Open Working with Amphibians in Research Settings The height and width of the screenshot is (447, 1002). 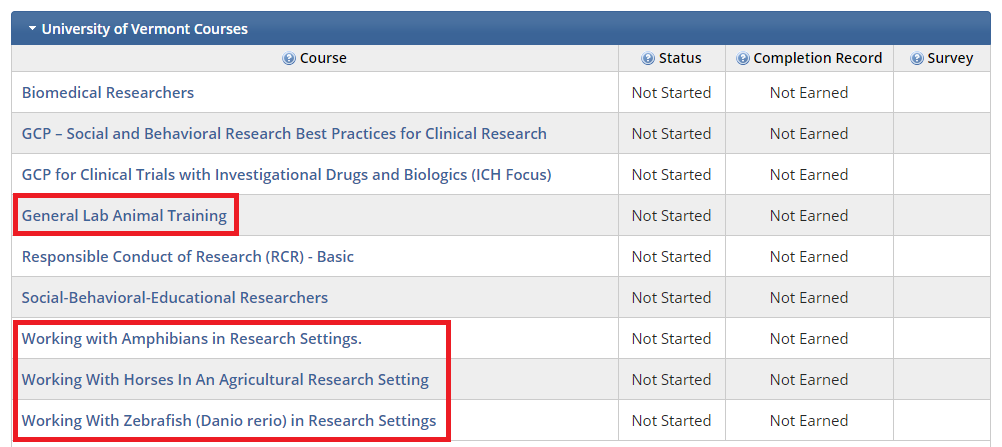click(x=192, y=338)
